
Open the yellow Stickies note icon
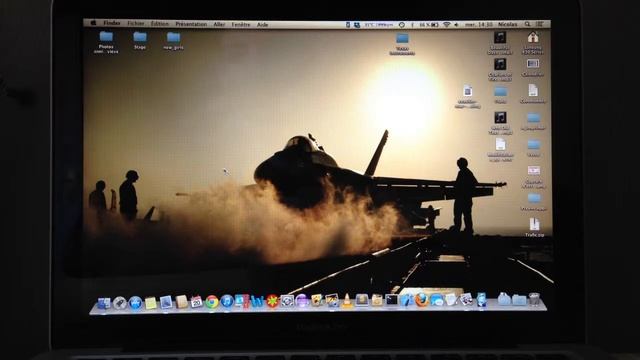151,302
